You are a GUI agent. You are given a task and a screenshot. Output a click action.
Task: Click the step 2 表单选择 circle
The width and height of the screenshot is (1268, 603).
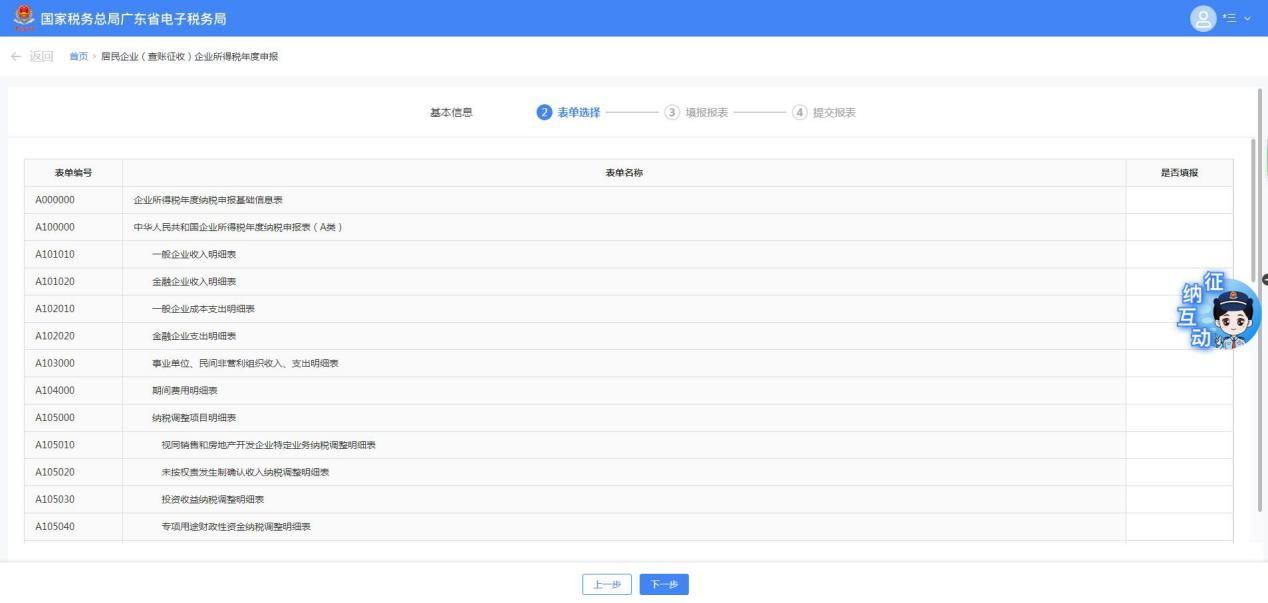[x=544, y=112]
